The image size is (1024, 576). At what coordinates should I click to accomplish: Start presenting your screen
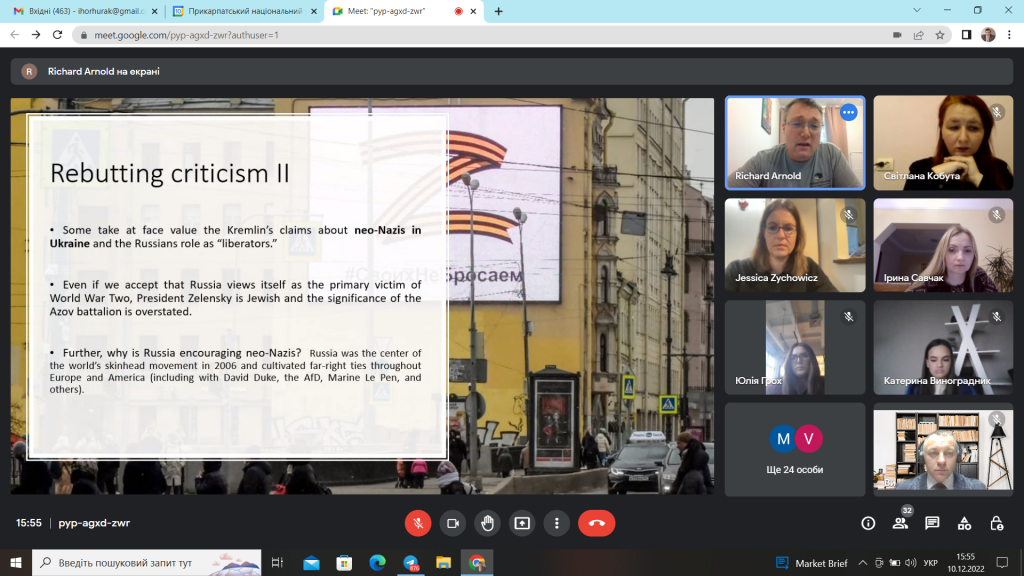click(522, 523)
